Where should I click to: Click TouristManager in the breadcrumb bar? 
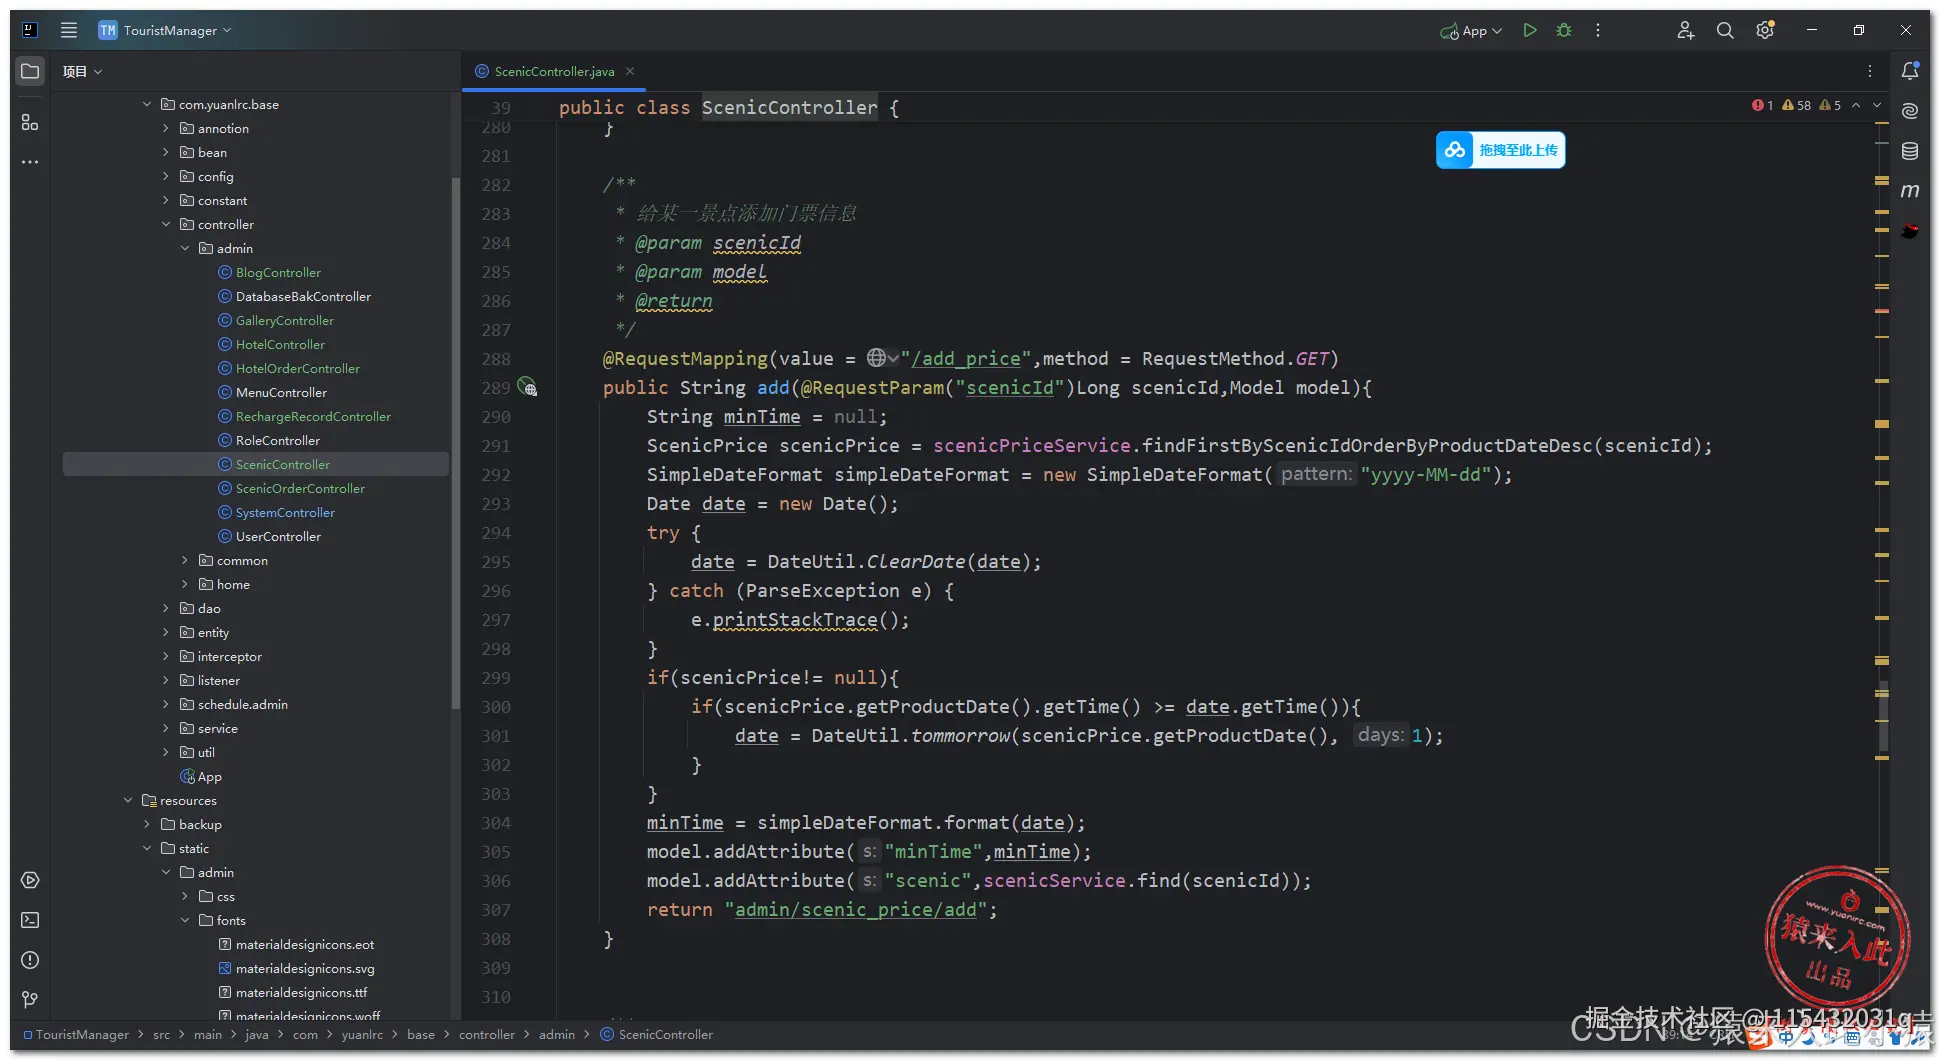coord(82,1034)
